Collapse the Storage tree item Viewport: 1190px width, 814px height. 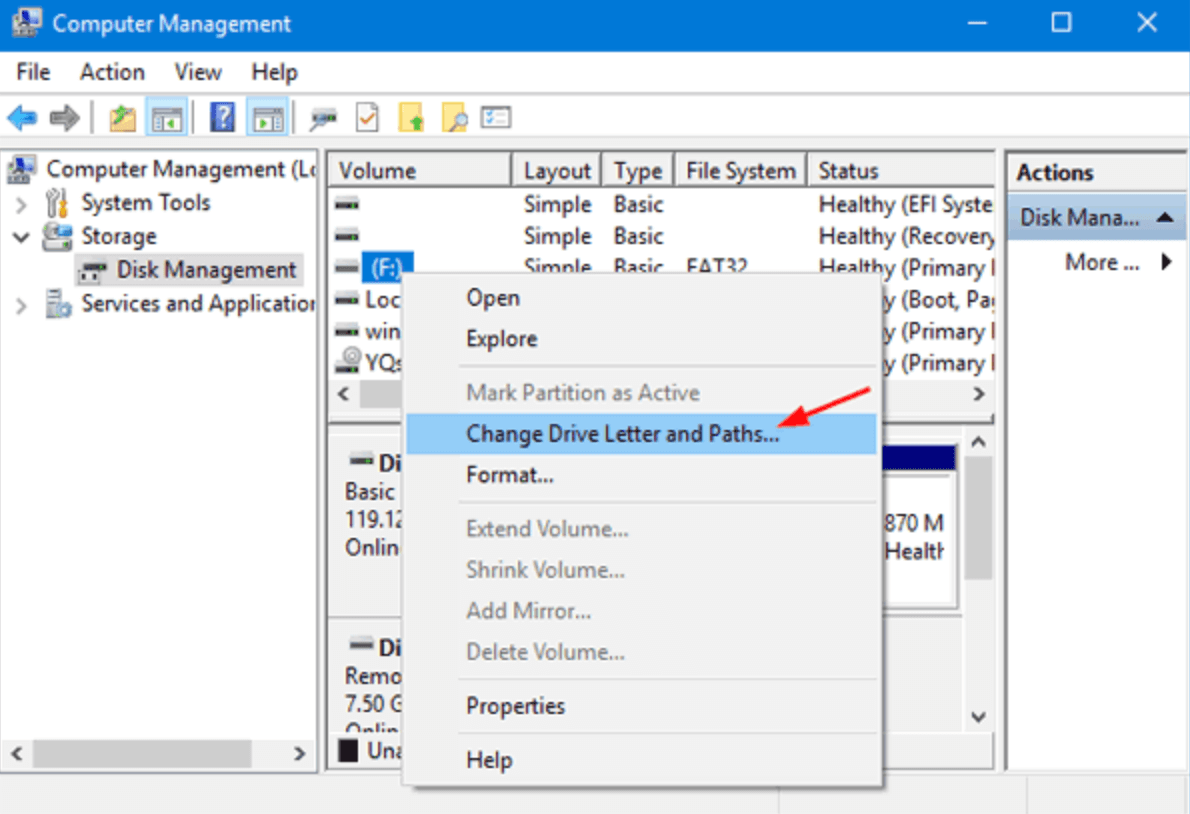tap(22, 236)
